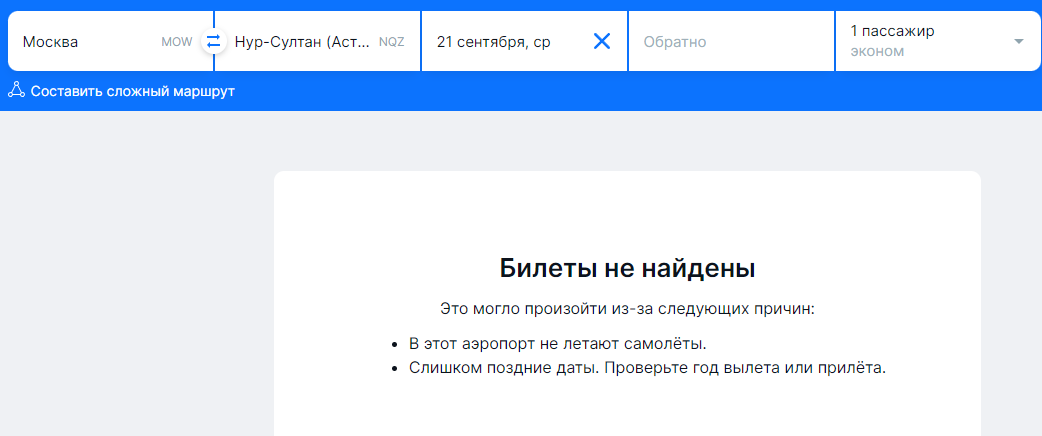
Task: Expand the passenger dropdown arrow
Action: [1019, 42]
